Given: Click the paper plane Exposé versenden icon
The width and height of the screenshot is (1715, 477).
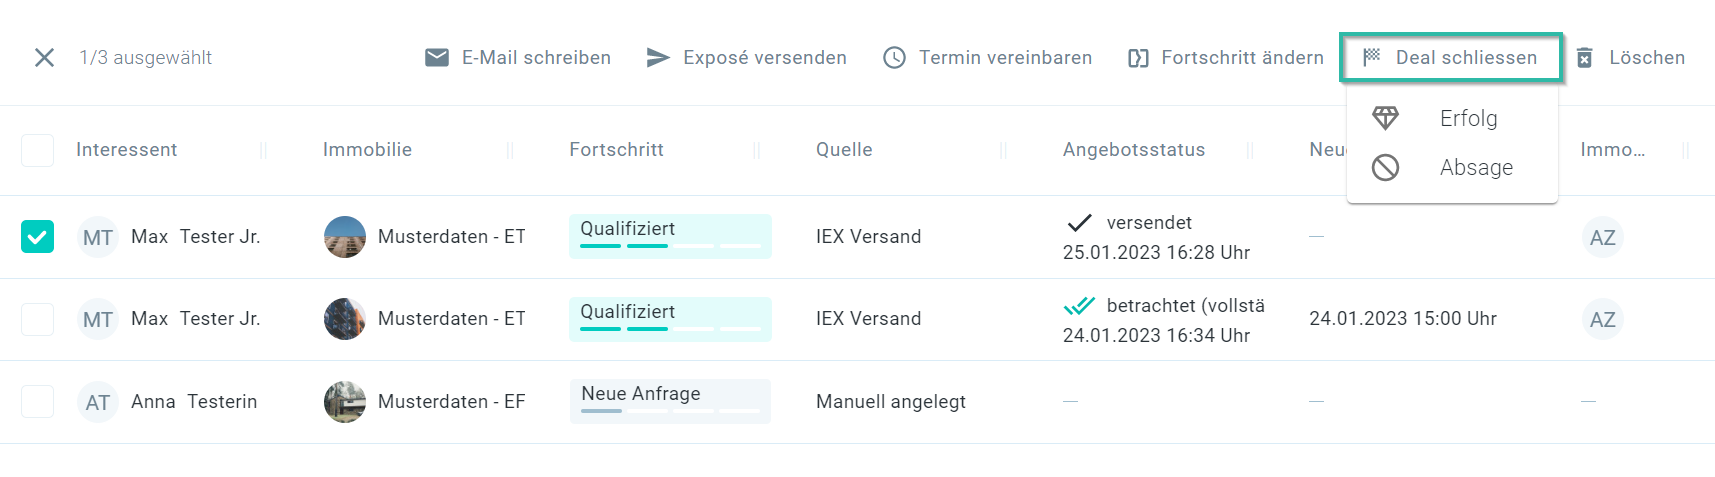Looking at the screenshot, I should pyautogui.click(x=657, y=58).
